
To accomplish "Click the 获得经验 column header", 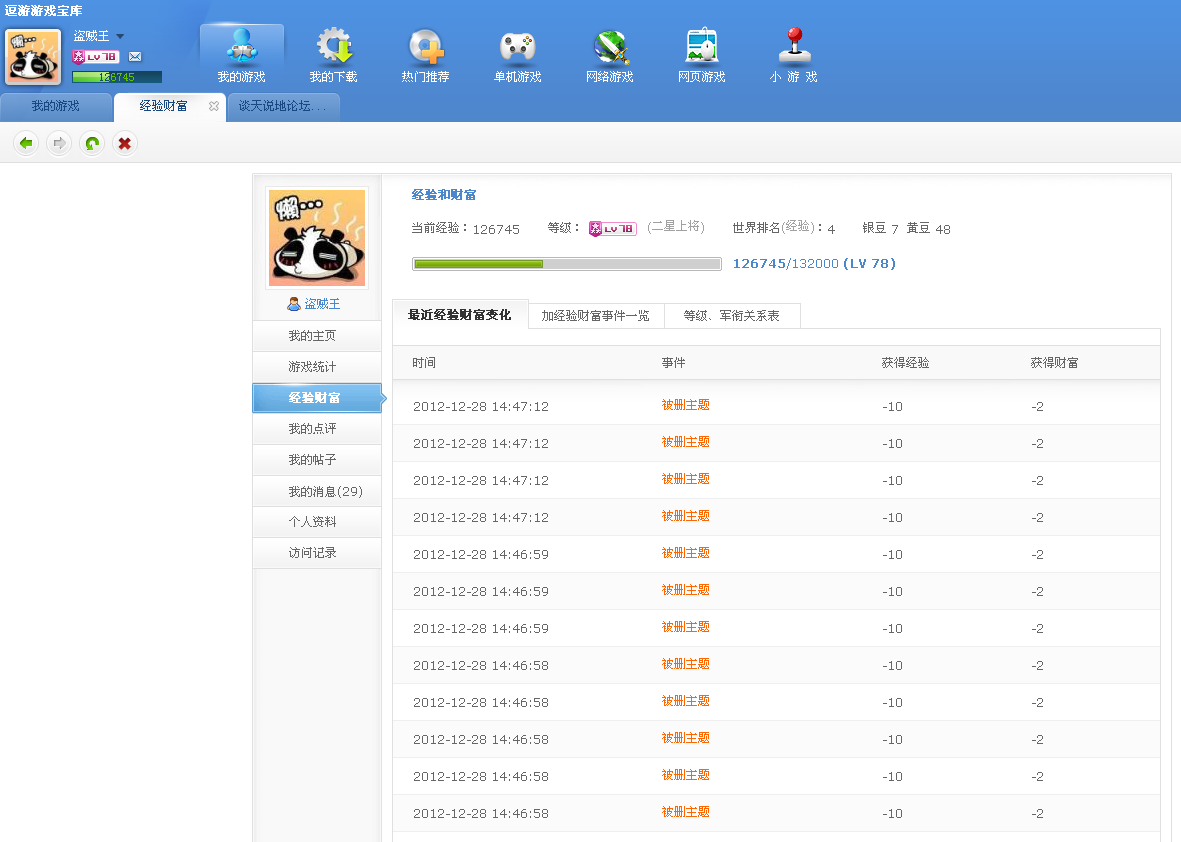I will (x=905, y=363).
